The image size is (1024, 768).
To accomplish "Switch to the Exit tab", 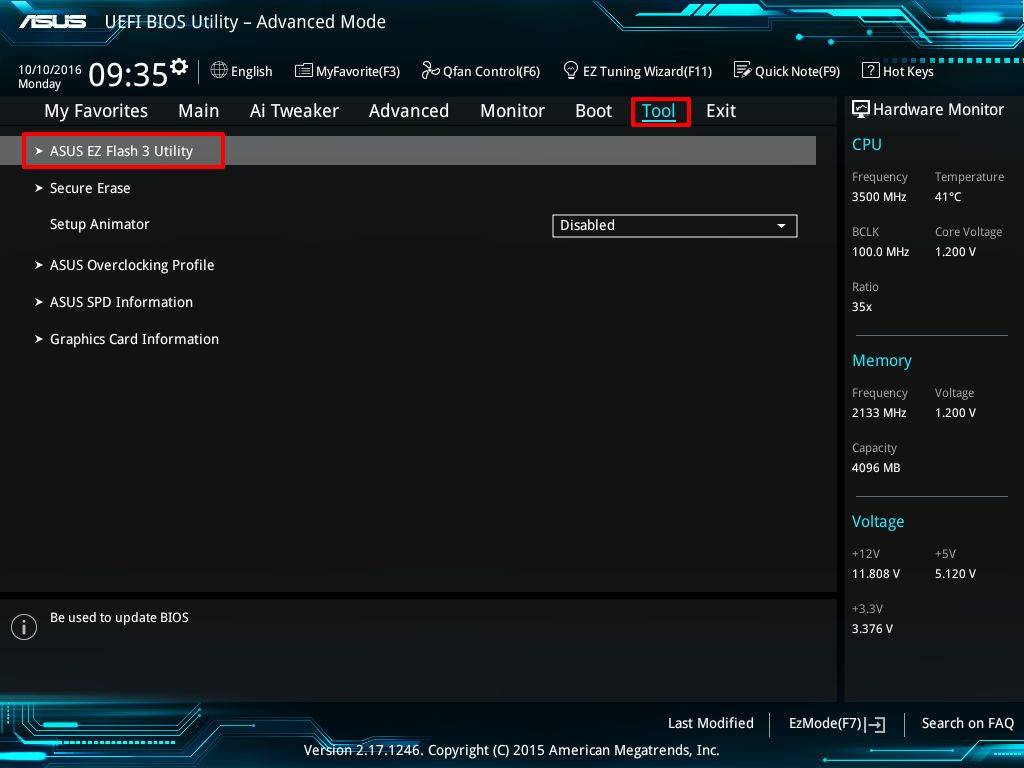I will click(721, 111).
